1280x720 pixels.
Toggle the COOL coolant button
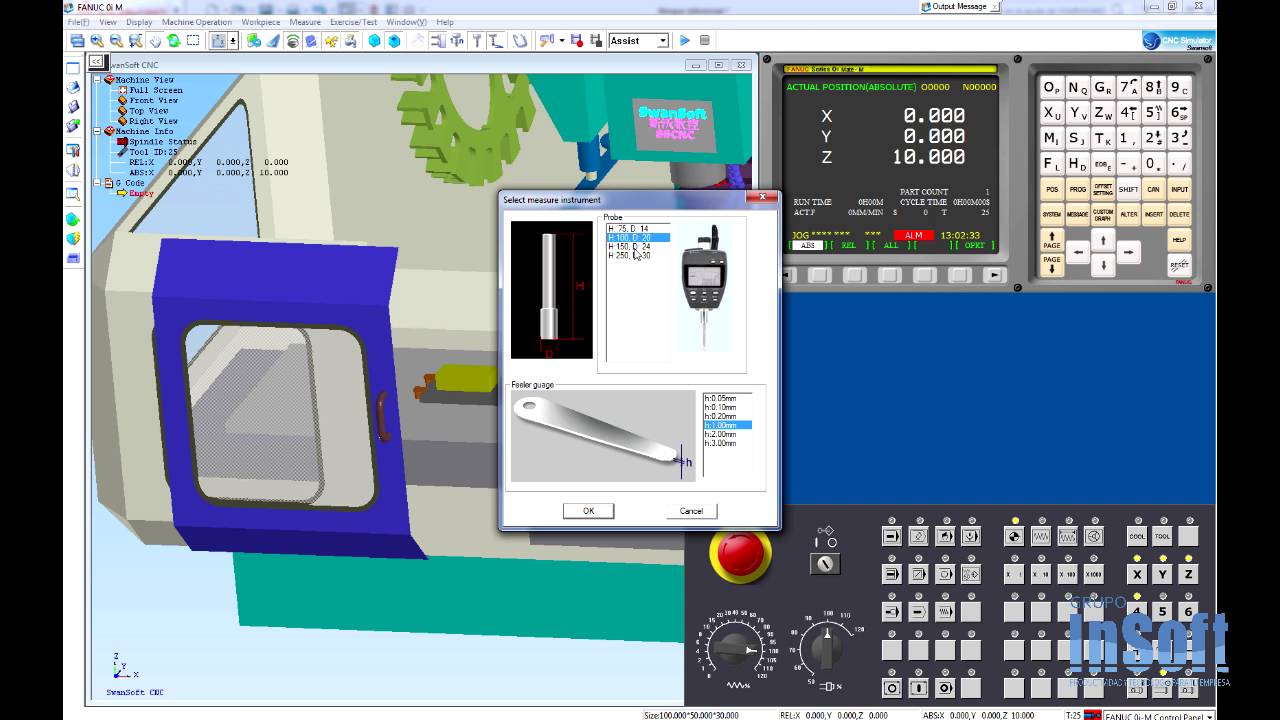click(x=1137, y=537)
